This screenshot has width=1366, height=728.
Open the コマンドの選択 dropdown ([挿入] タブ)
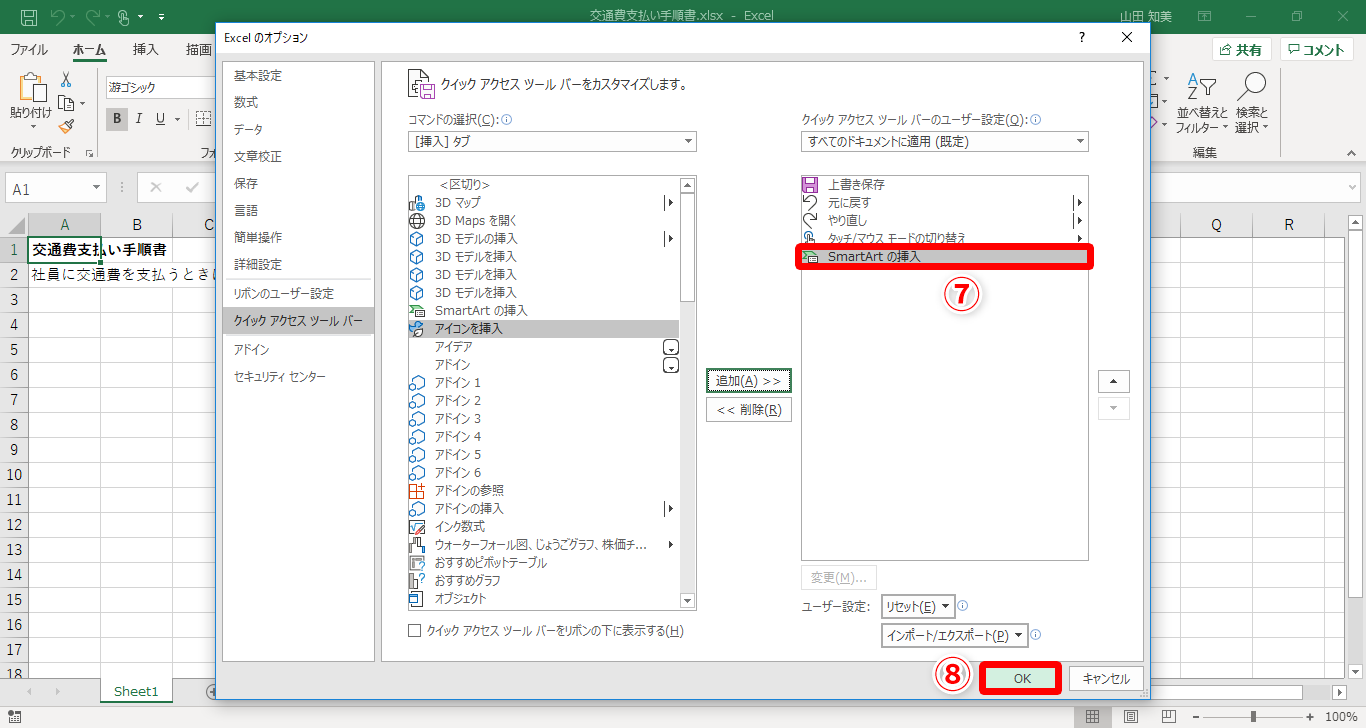[x=552, y=142]
